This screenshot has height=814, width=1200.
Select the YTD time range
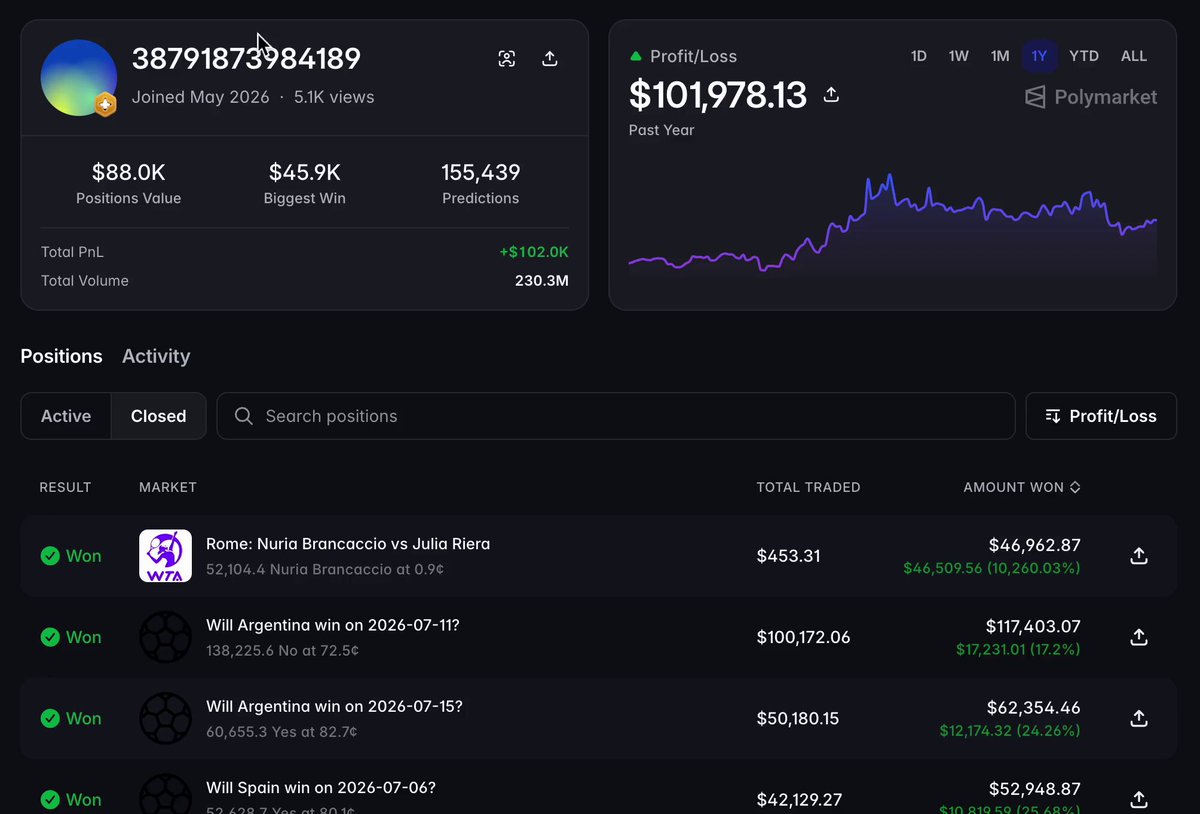tap(1084, 56)
